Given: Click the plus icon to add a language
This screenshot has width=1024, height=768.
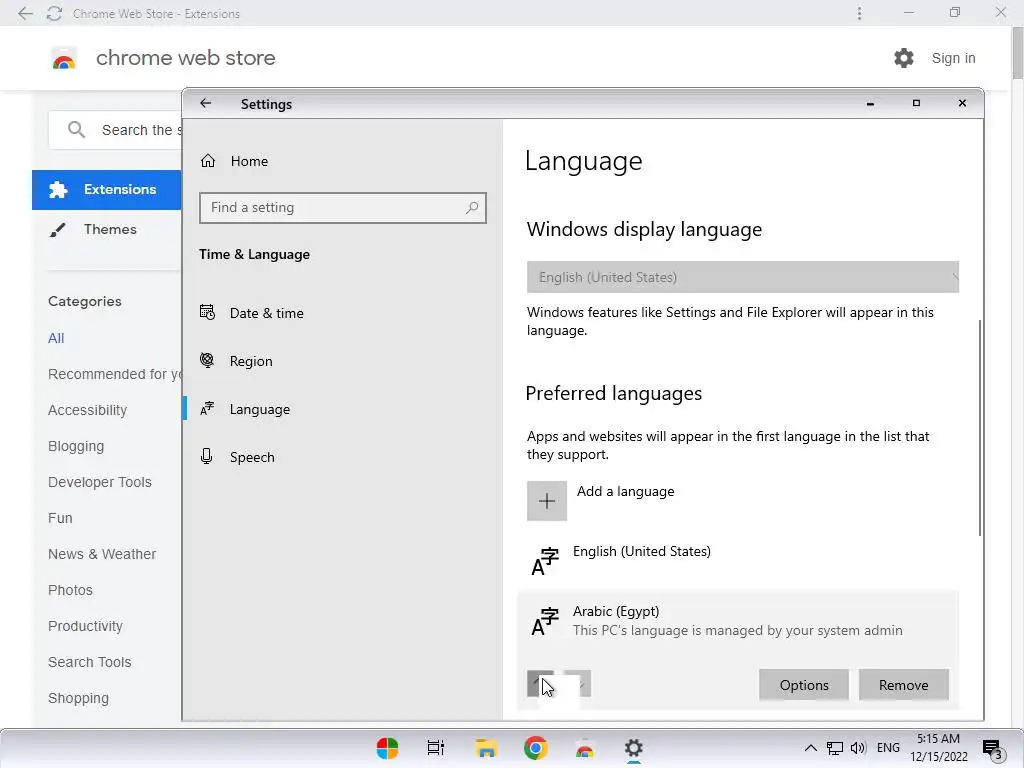Looking at the screenshot, I should [547, 501].
